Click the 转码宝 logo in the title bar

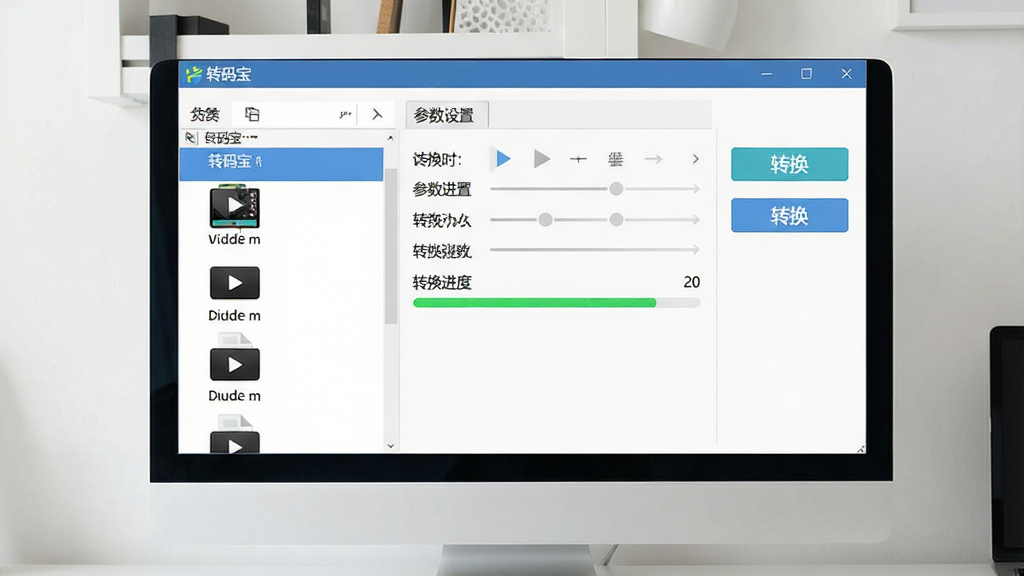[x=193, y=74]
